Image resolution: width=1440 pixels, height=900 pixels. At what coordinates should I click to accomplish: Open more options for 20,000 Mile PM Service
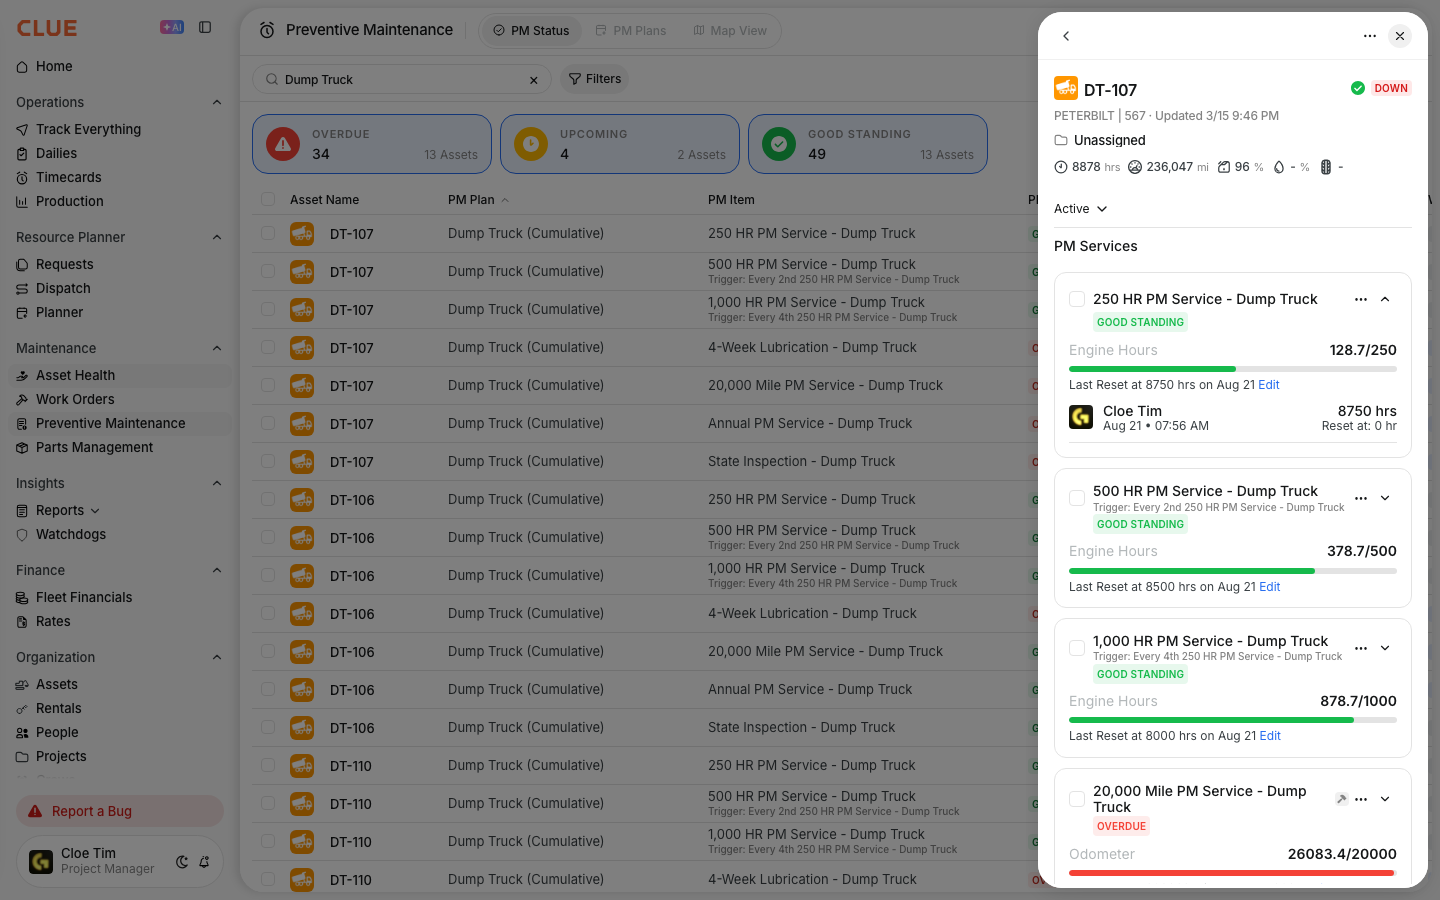point(1361,799)
